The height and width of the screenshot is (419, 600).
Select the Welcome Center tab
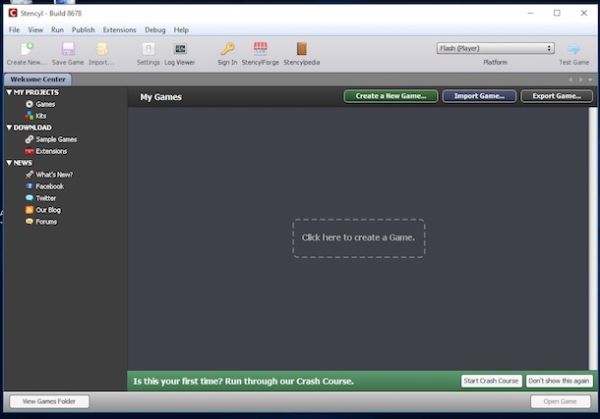click(37, 79)
